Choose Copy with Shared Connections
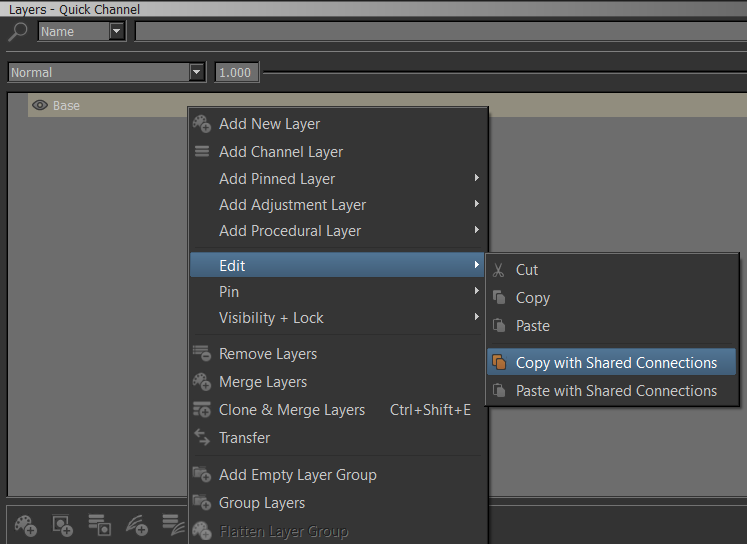 (616, 363)
